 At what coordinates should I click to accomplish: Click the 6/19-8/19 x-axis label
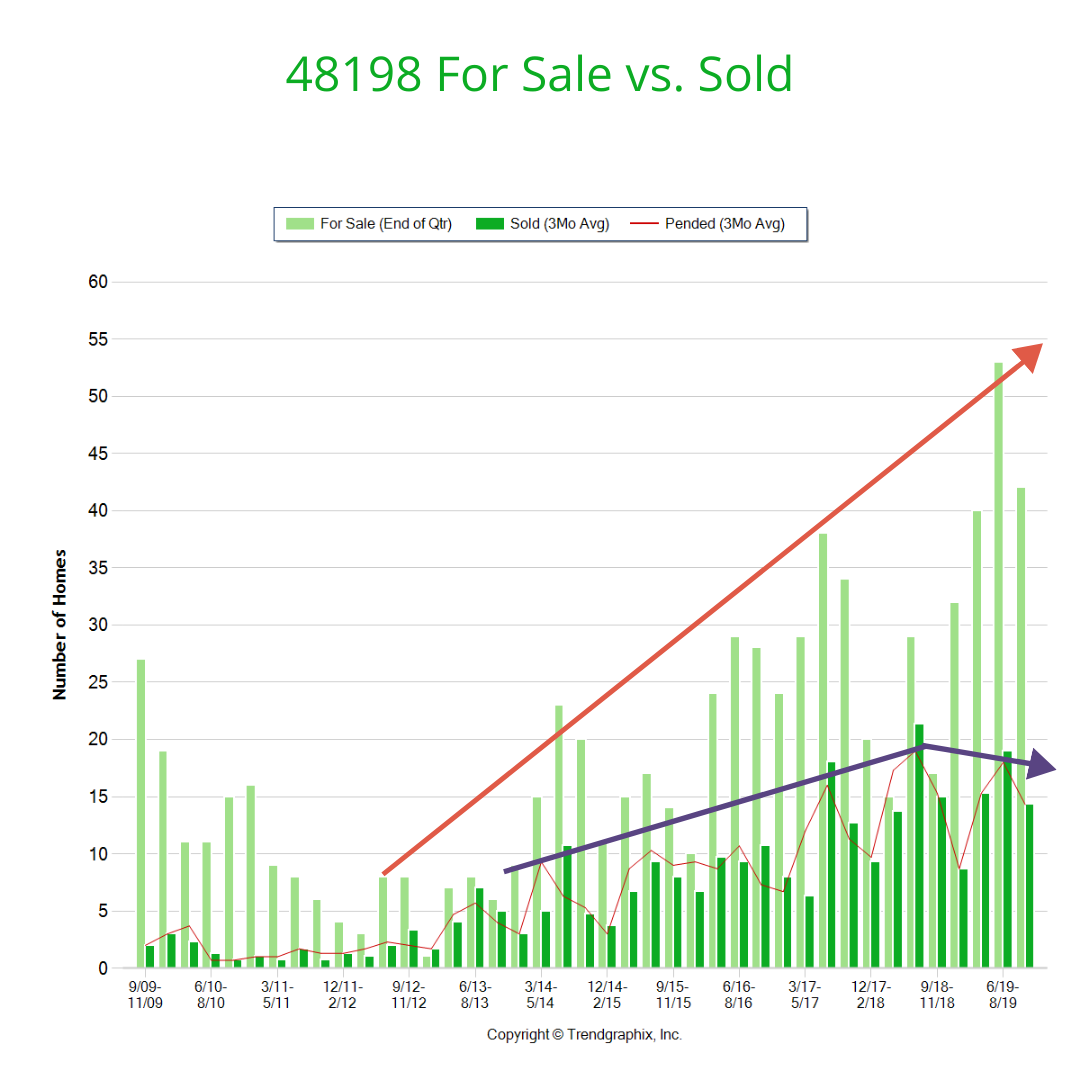[x=1003, y=994]
